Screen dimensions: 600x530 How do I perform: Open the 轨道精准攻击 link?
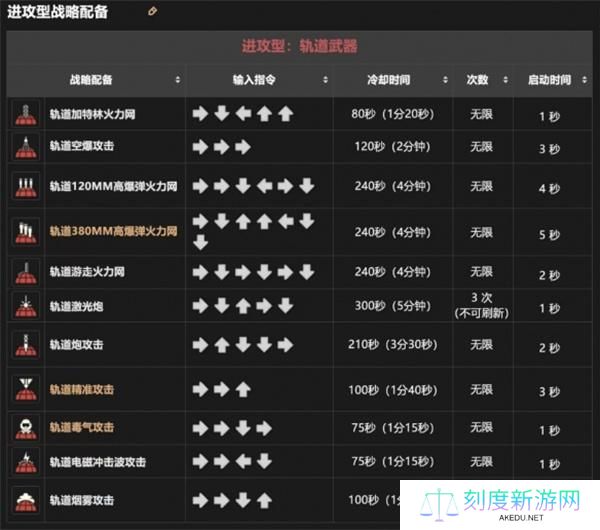[x=82, y=390]
